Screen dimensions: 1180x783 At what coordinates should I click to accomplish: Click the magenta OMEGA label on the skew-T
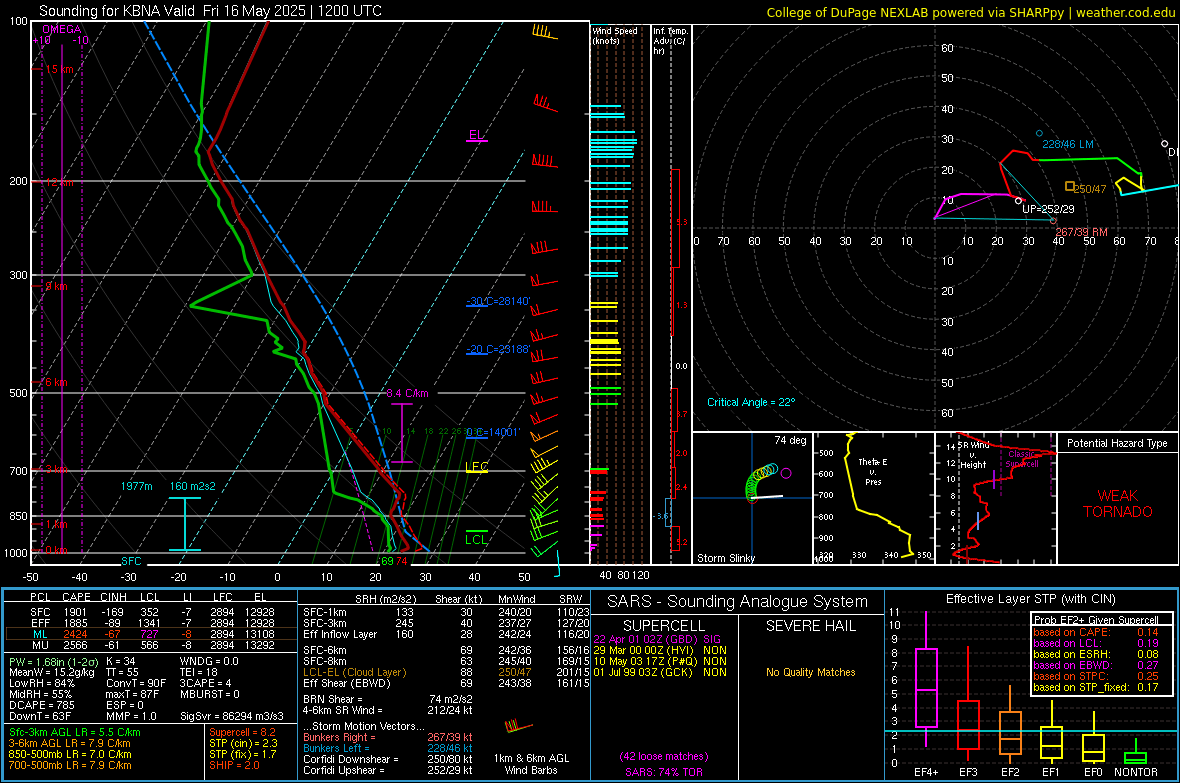coord(62,29)
